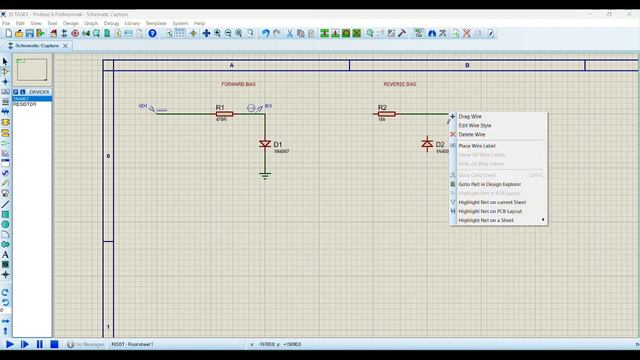The height and width of the screenshot is (360, 640).
Task: Select the Buses Mode tool
Action: 5,111
